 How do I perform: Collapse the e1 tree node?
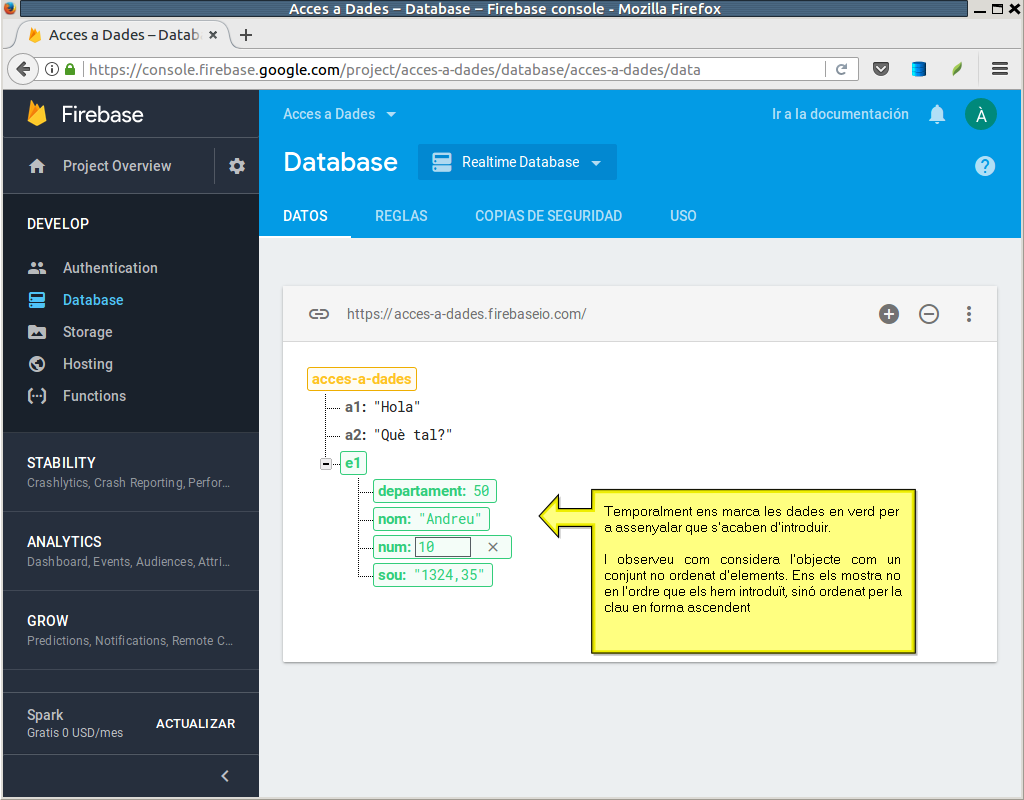tap(326, 464)
